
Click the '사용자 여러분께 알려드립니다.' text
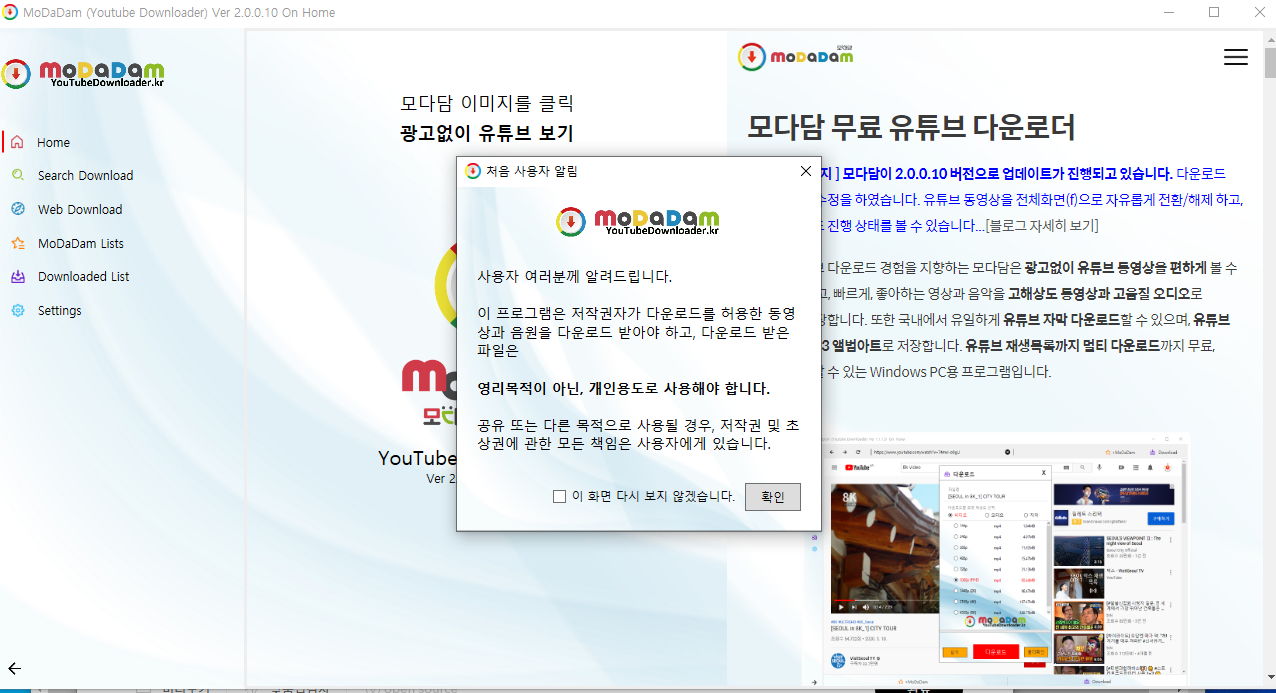575,276
